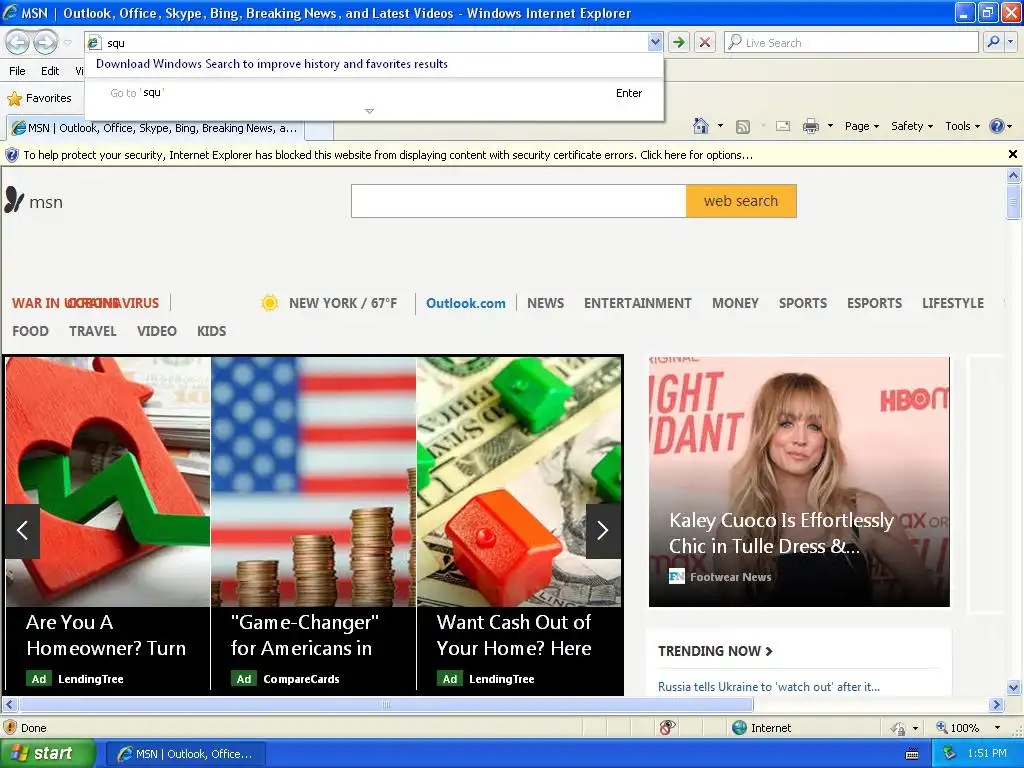Click the horizontal scrollbar thumb
The image size is (1024, 768).
tap(386, 705)
